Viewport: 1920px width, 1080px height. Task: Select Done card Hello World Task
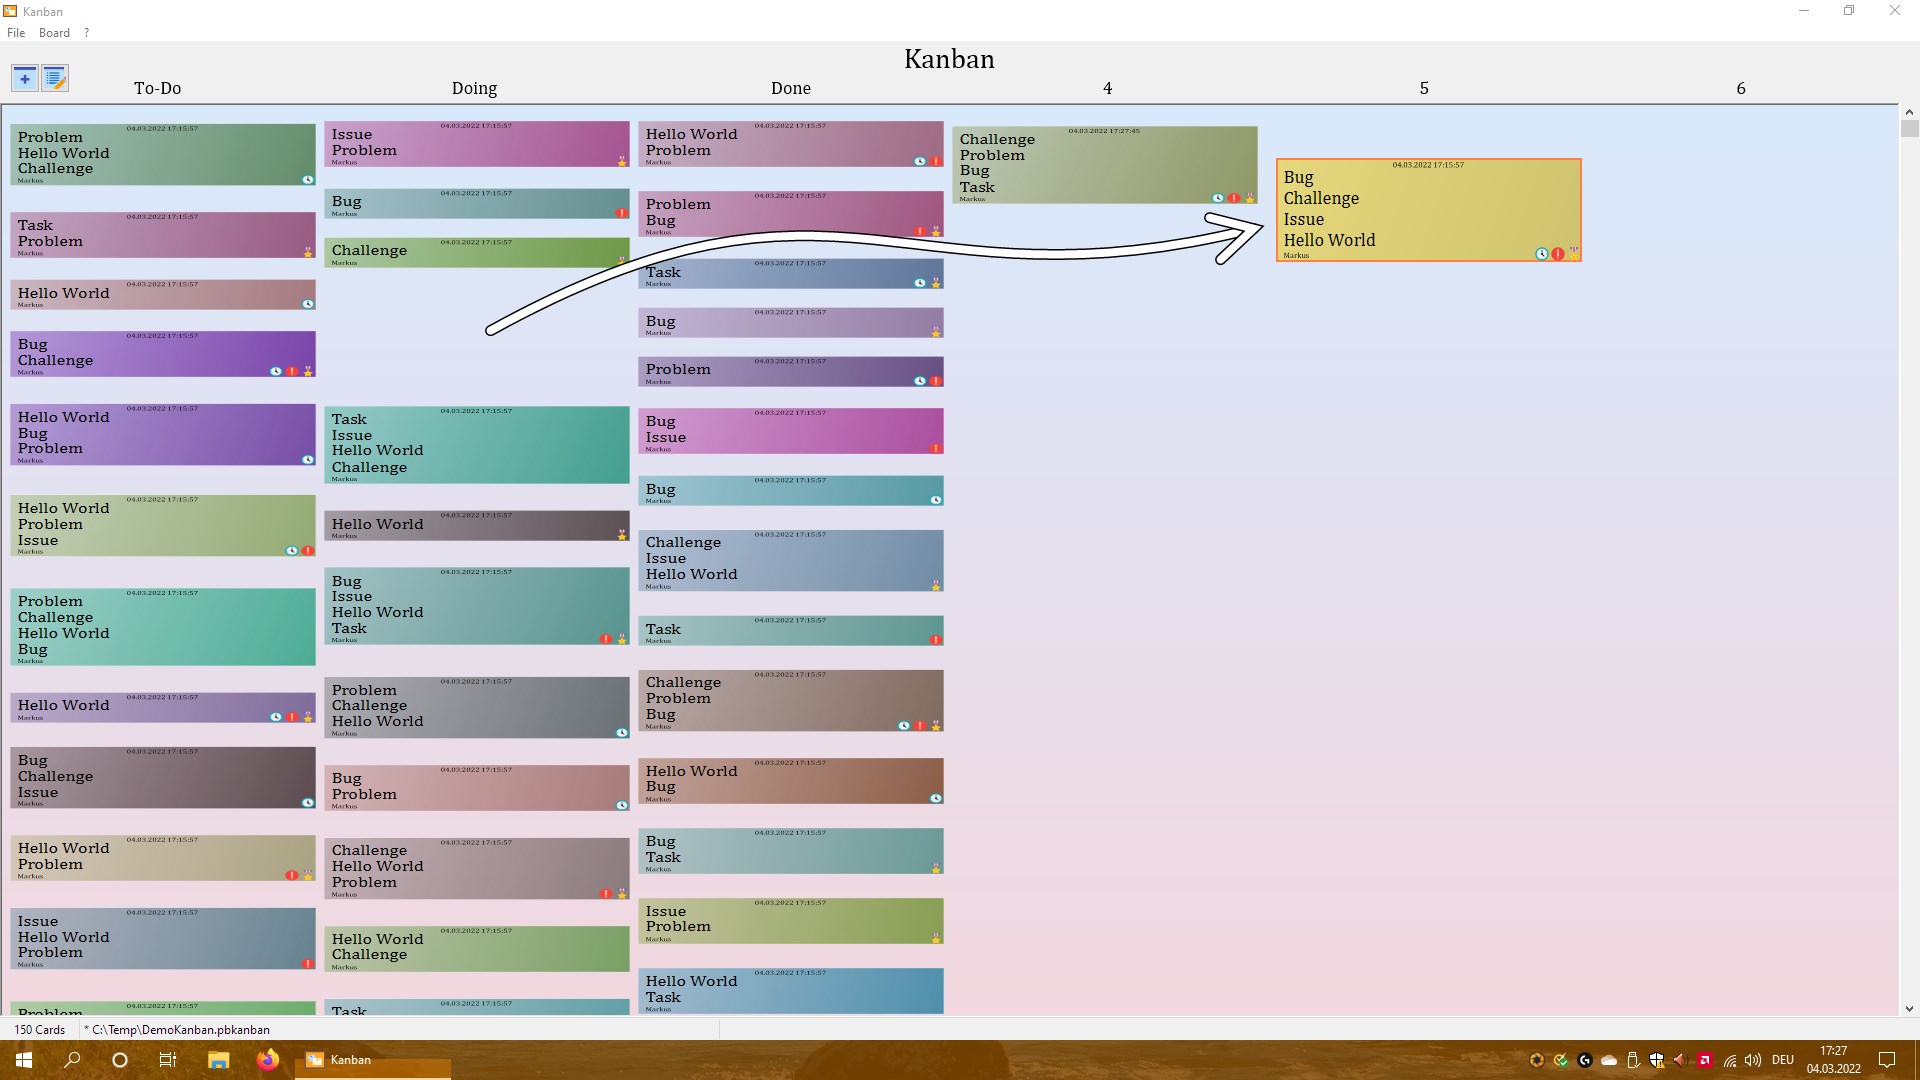pos(791,991)
